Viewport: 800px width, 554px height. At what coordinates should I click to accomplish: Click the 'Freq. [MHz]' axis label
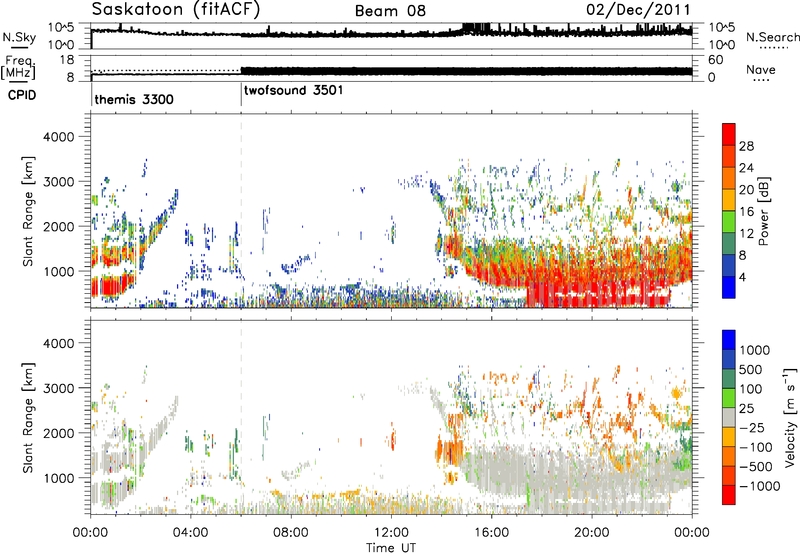pos(19,68)
